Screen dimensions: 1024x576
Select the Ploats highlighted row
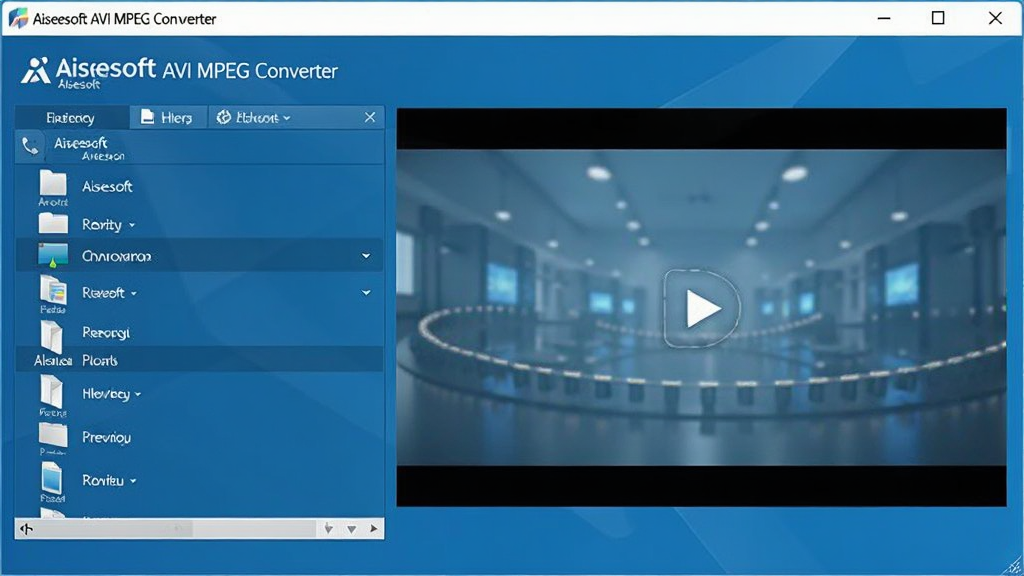[x=199, y=360]
